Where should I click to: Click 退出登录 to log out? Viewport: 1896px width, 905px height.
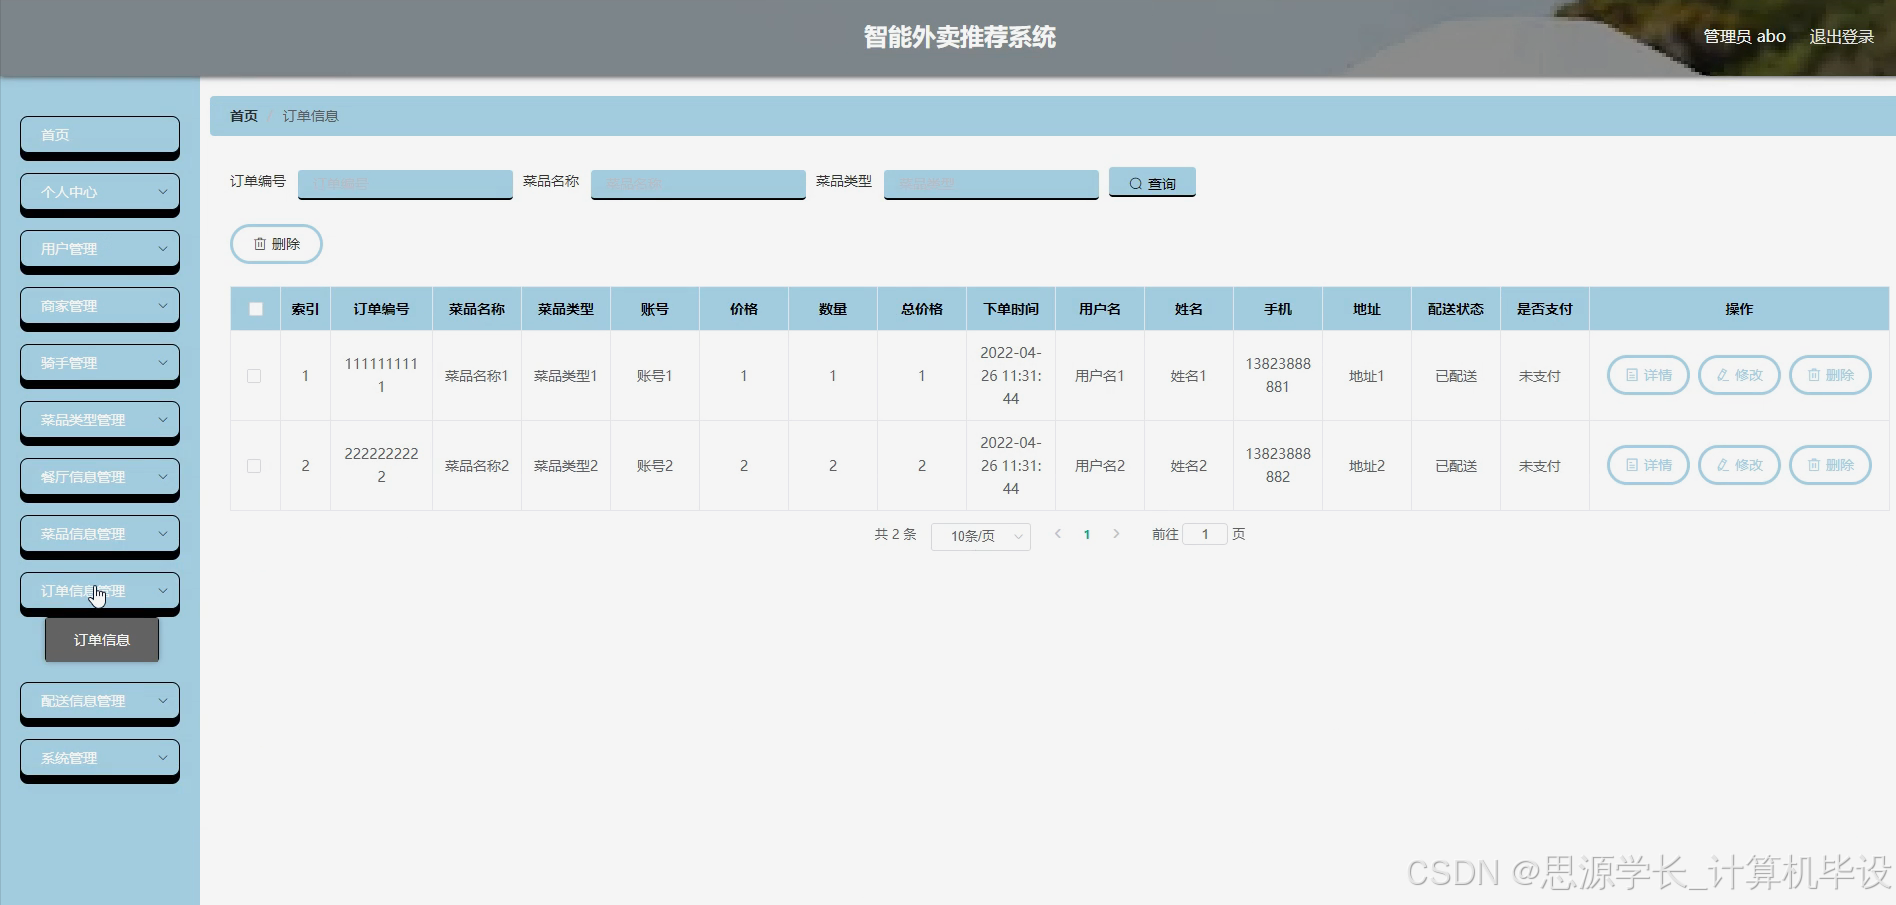pyautogui.click(x=1842, y=36)
